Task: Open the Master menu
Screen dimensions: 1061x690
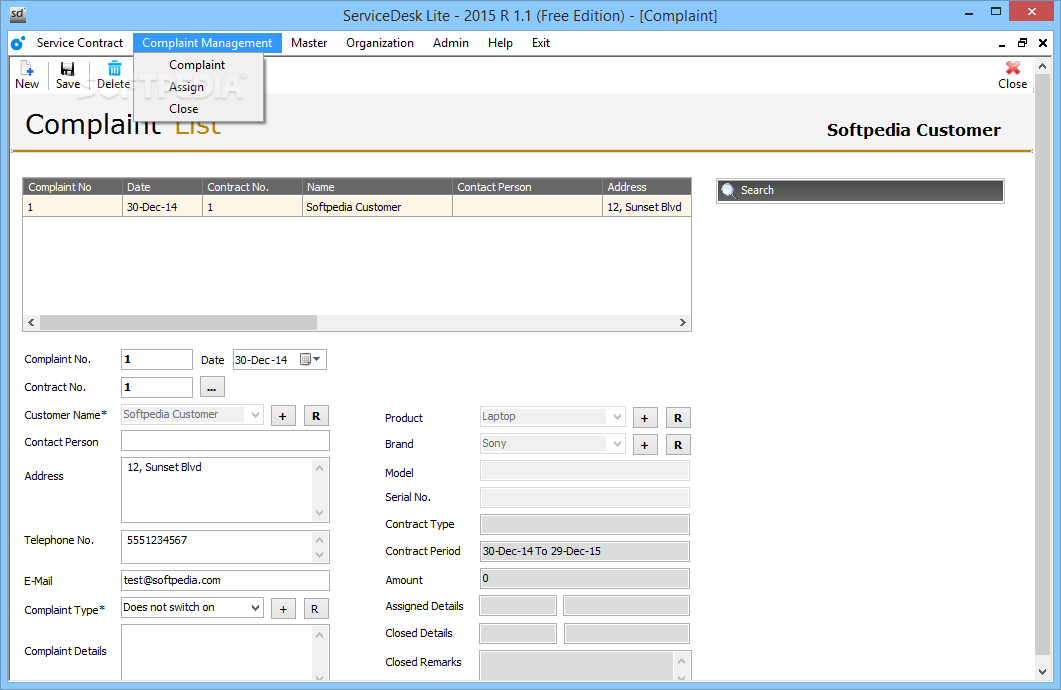Action: click(x=309, y=43)
